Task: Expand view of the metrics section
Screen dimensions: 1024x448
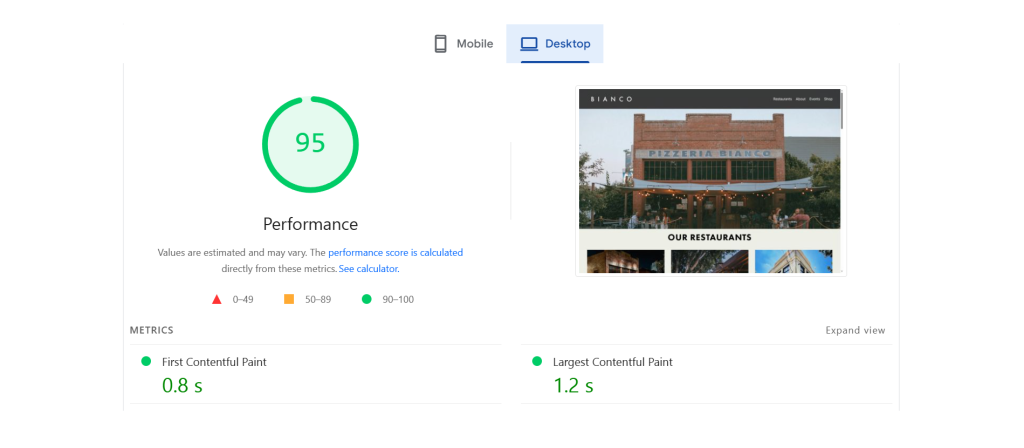Action: (855, 330)
